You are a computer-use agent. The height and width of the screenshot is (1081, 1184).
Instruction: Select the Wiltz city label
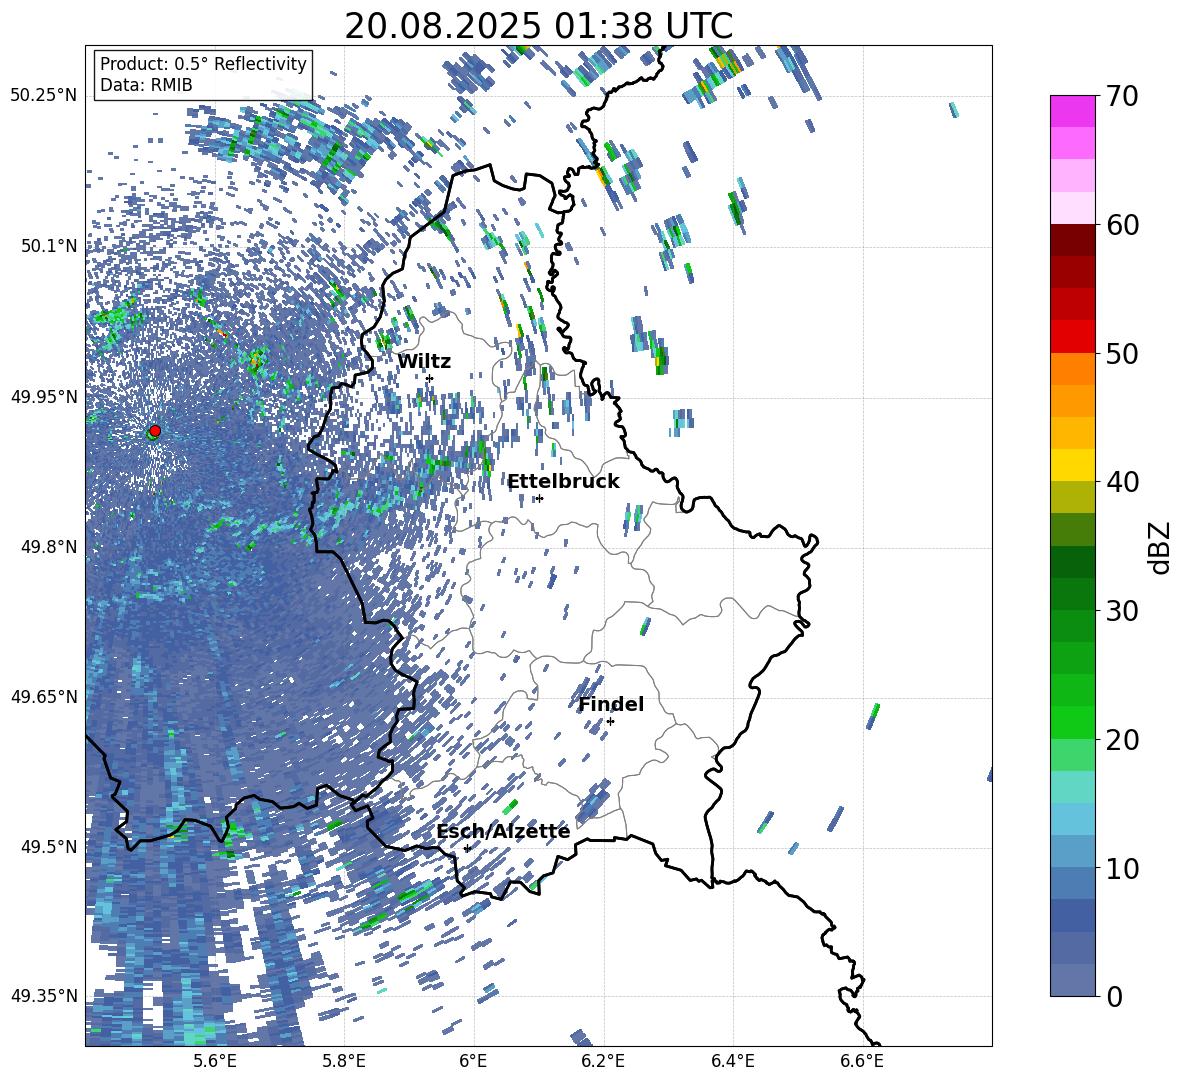click(x=424, y=362)
